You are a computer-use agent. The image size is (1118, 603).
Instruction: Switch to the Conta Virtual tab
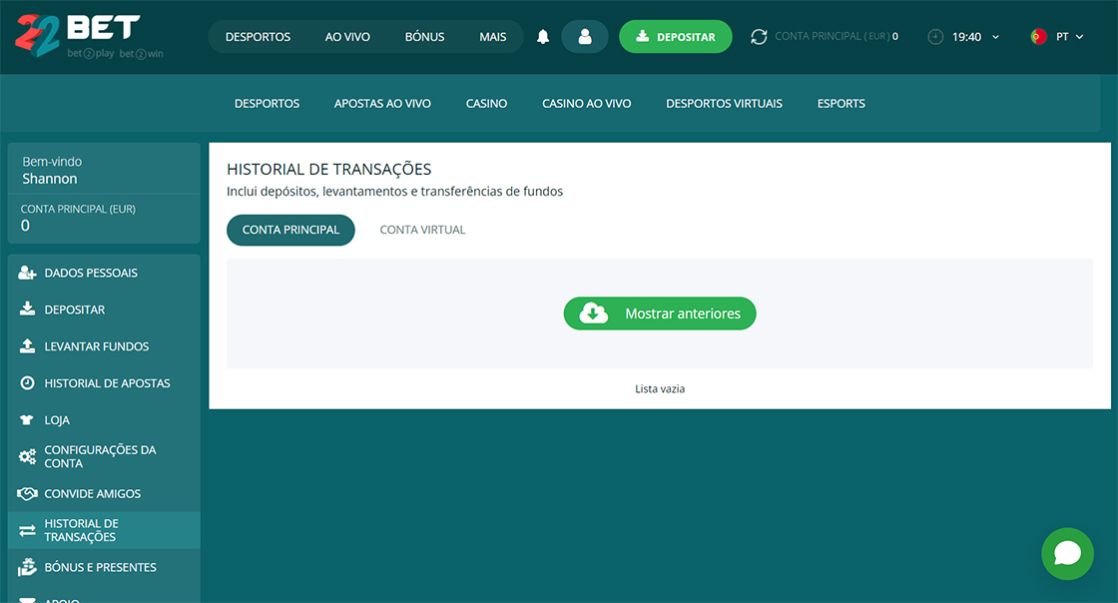pyautogui.click(x=421, y=229)
